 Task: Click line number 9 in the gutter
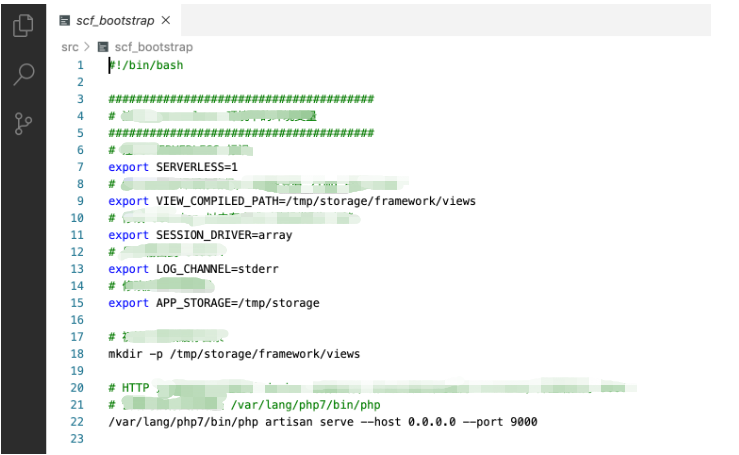pos(80,201)
